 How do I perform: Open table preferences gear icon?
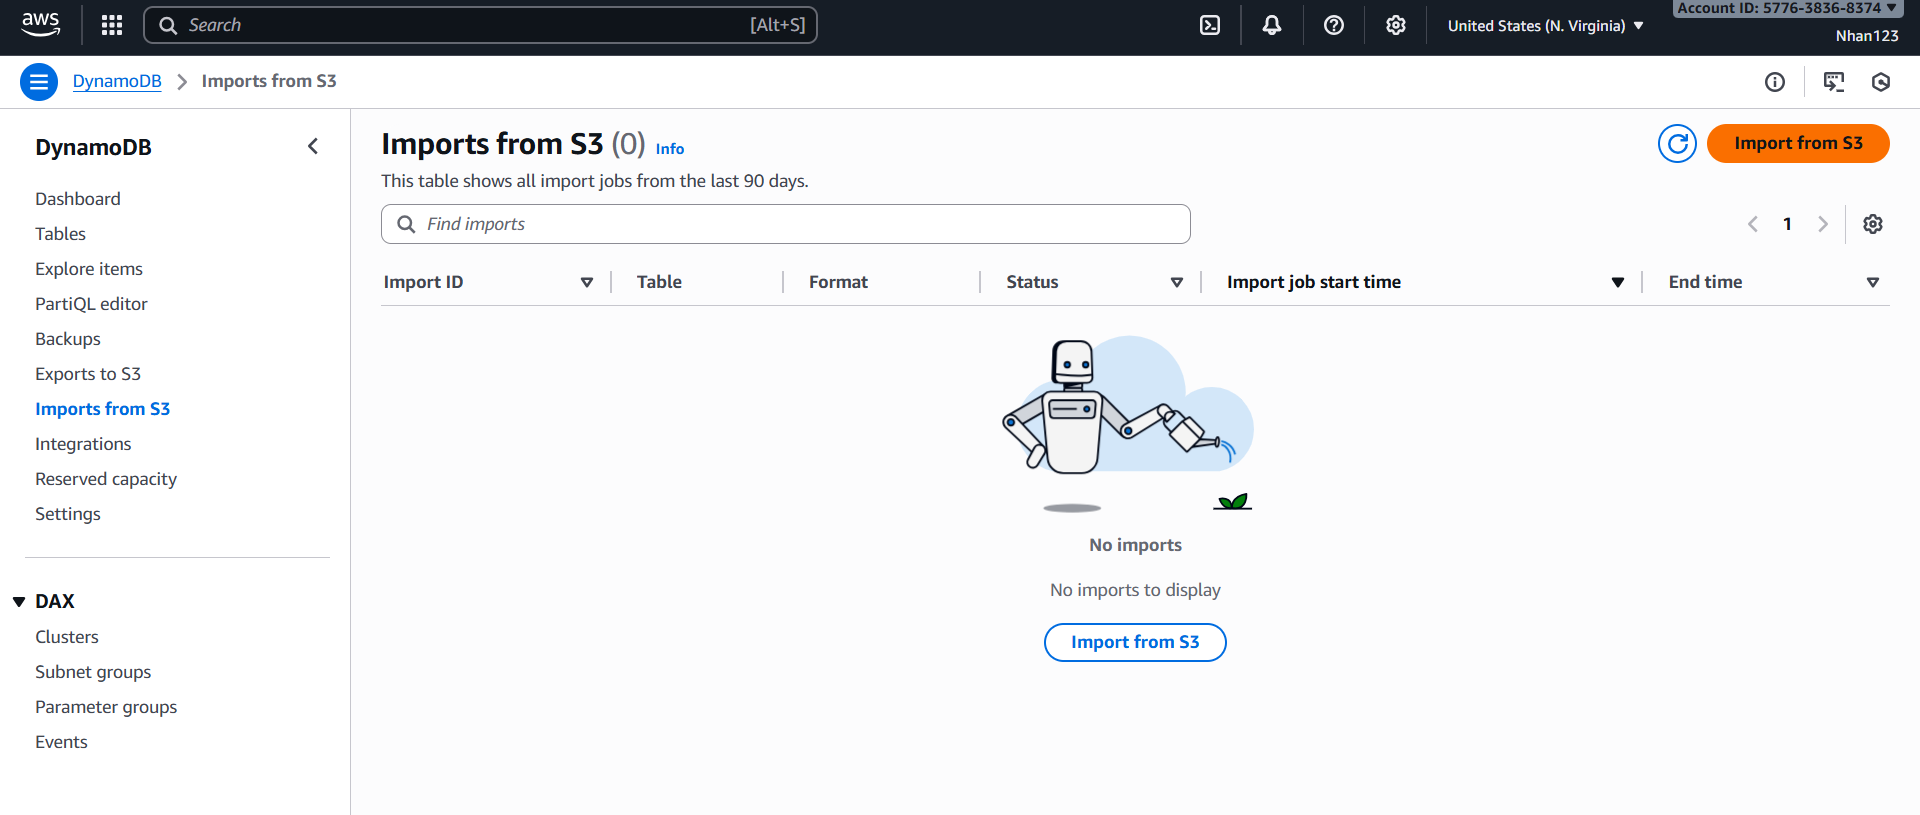[x=1873, y=224]
